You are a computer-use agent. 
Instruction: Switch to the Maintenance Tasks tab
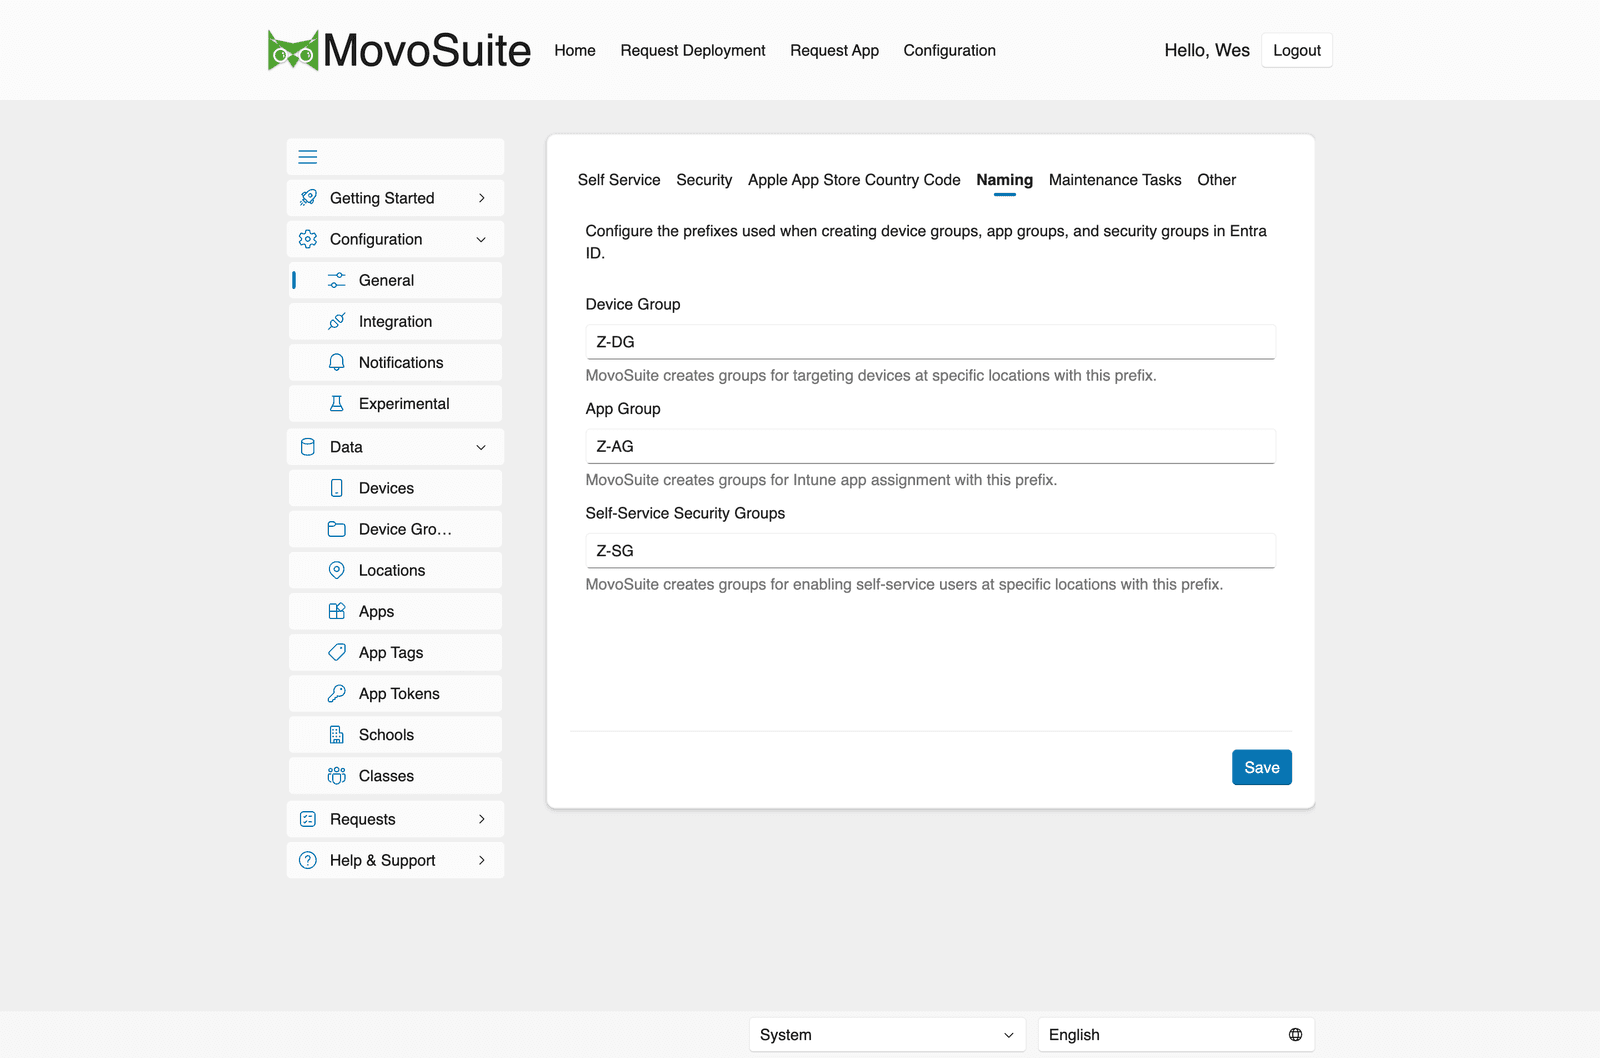[1115, 180]
